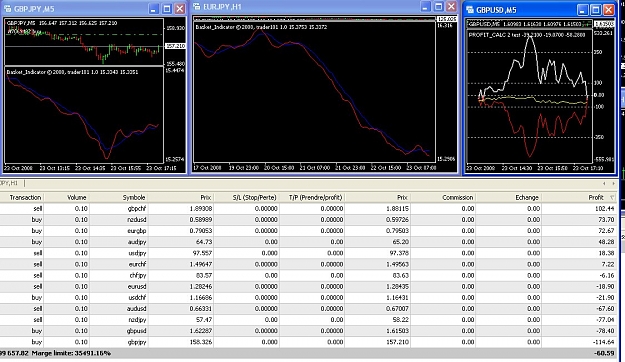625x362 pixels.
Task: Sort trades by the Commission column
Action: pos(443,197)
